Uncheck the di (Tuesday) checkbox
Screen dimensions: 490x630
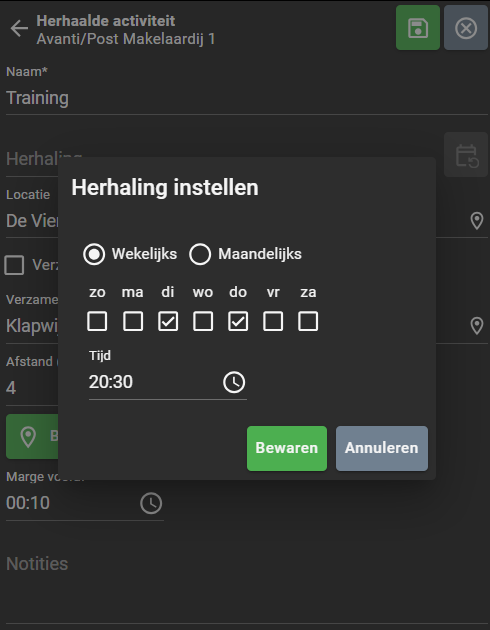[168, 321]
